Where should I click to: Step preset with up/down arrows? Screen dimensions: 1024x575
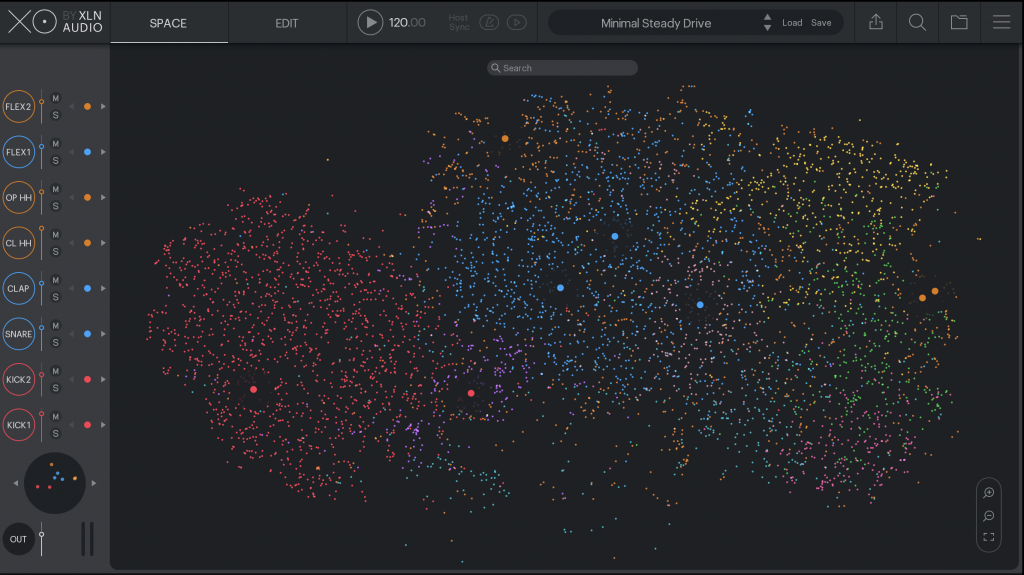(767, 23)
